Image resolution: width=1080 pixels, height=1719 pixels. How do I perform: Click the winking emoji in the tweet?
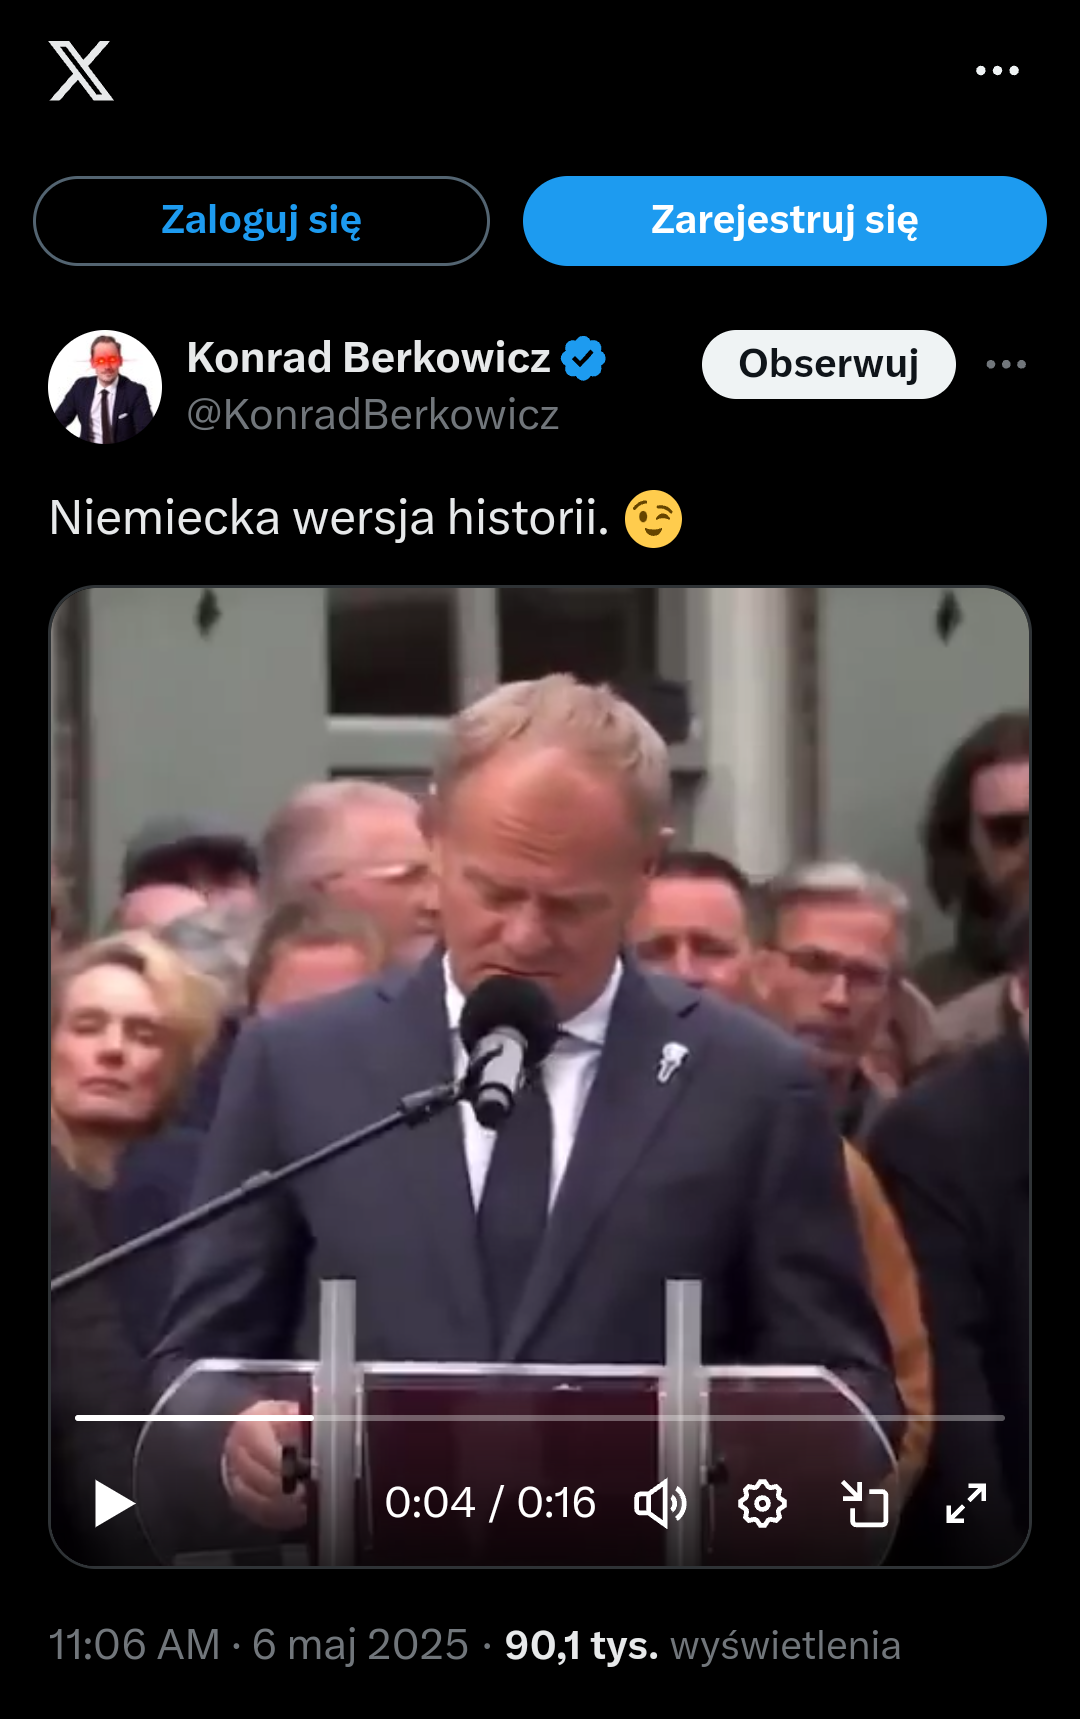click(653, 519)
